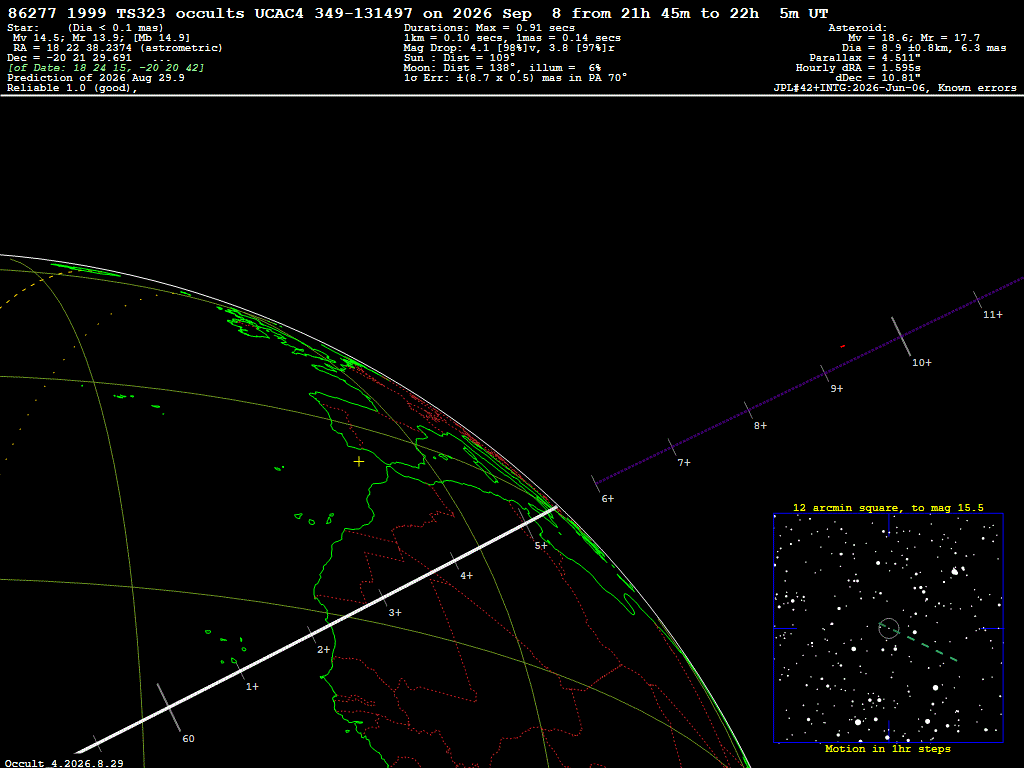Click the Occult version label bottom-left
The image size is (1024, 768).
pyautogui.click(x=64, y=763)
